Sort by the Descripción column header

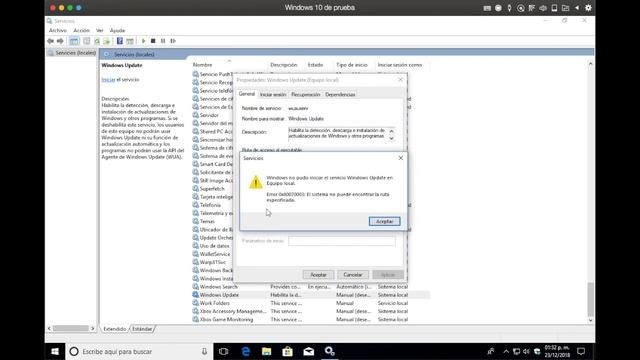287,65
